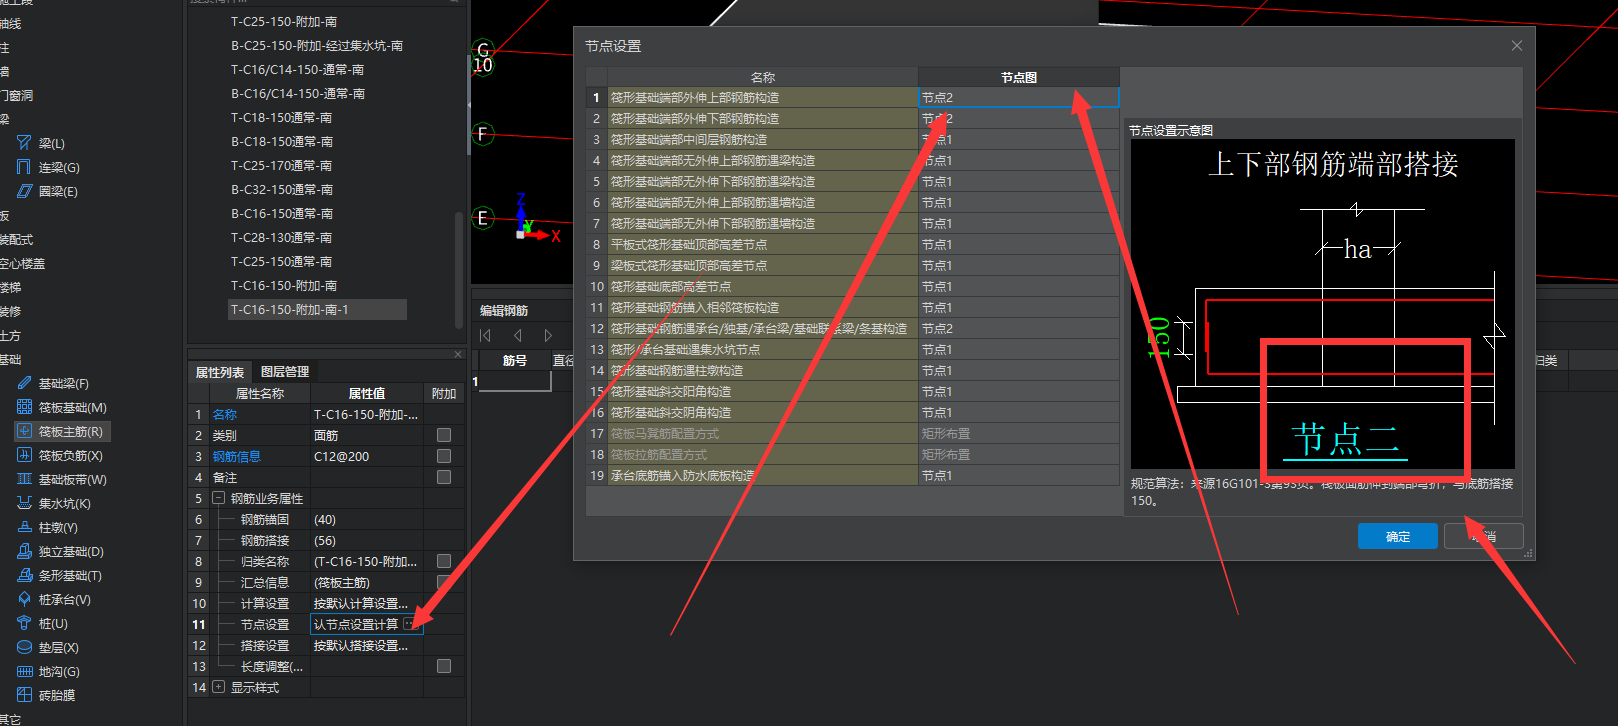Toggle 附加 checkbox for 钢筋信息 row
The width and height of the screenshot is (1618, 726).
tap(444, 456)
